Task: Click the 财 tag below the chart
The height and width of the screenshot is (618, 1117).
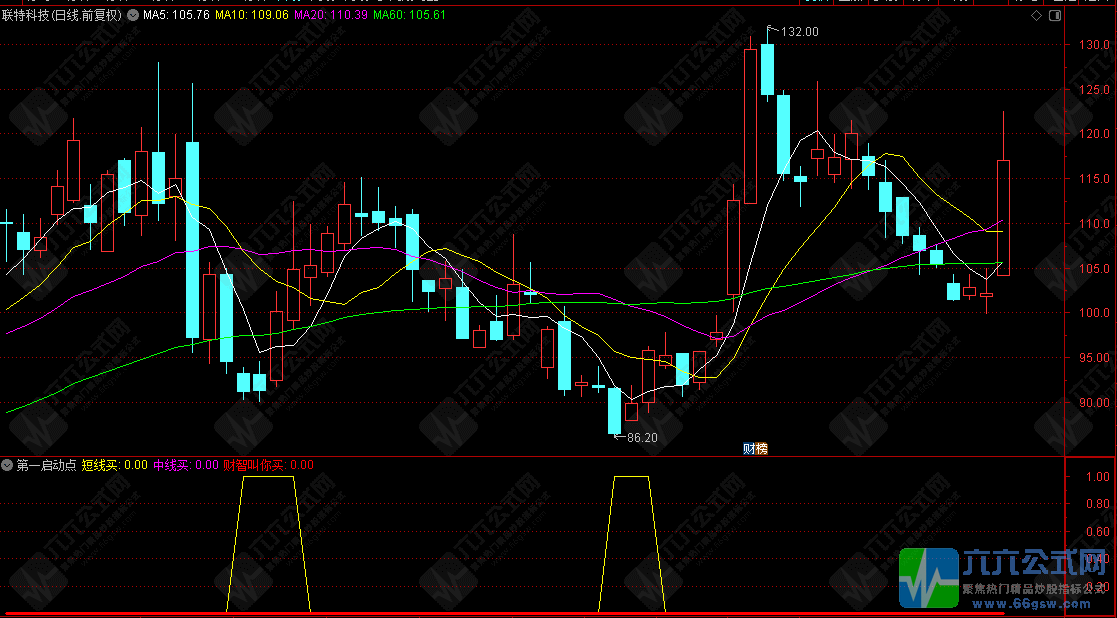Action: [x=749, y=449]
